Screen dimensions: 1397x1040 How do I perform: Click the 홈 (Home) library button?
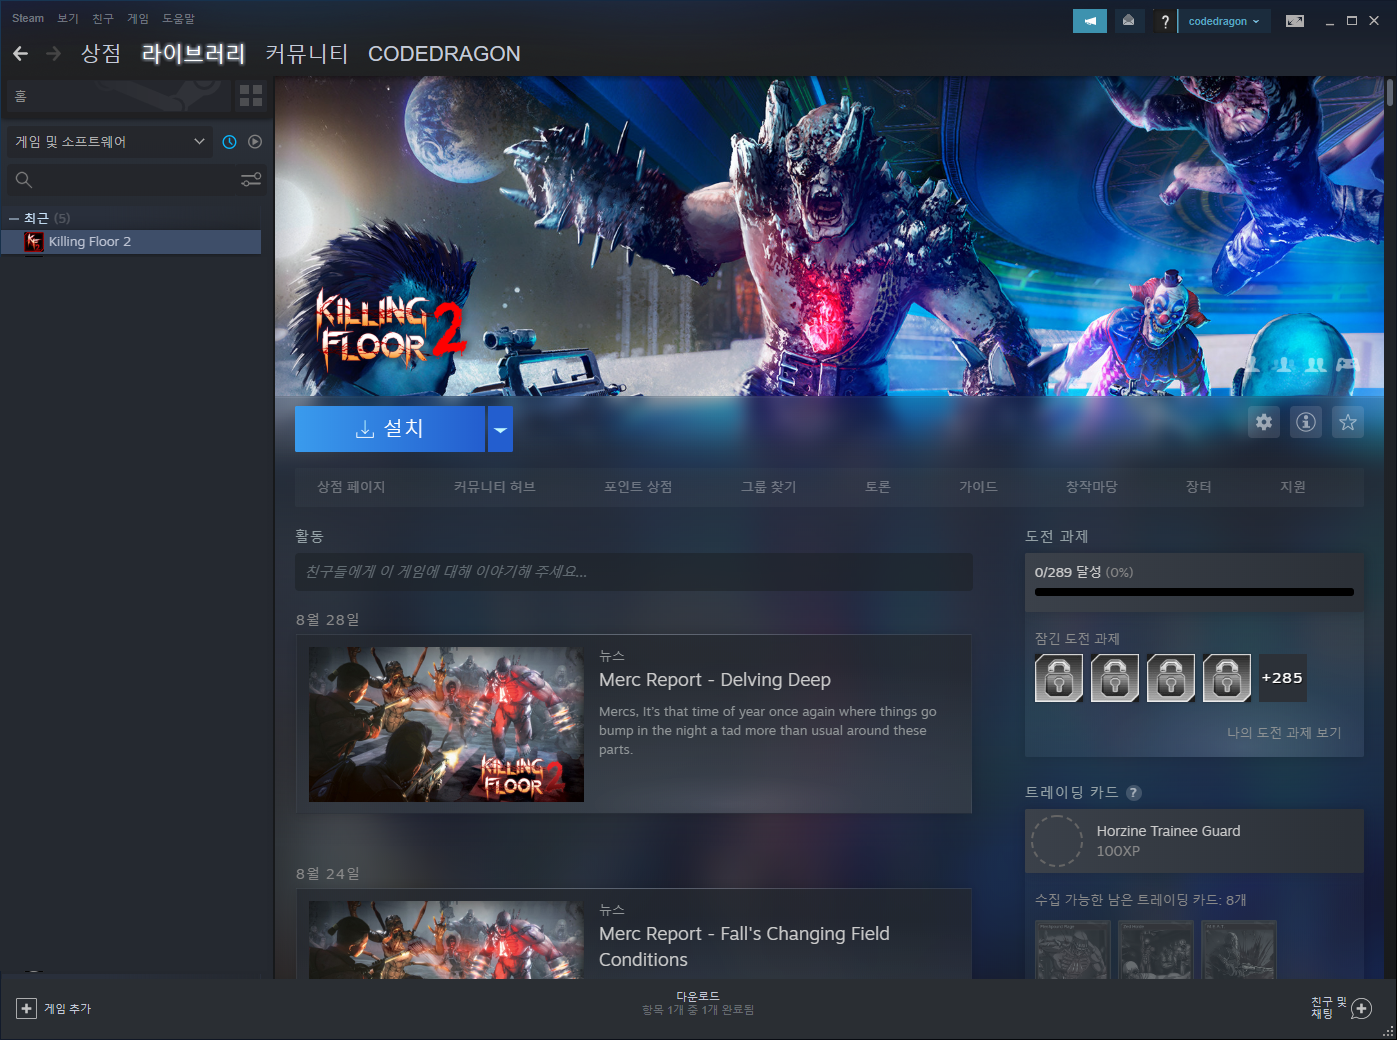pos(118,96)
